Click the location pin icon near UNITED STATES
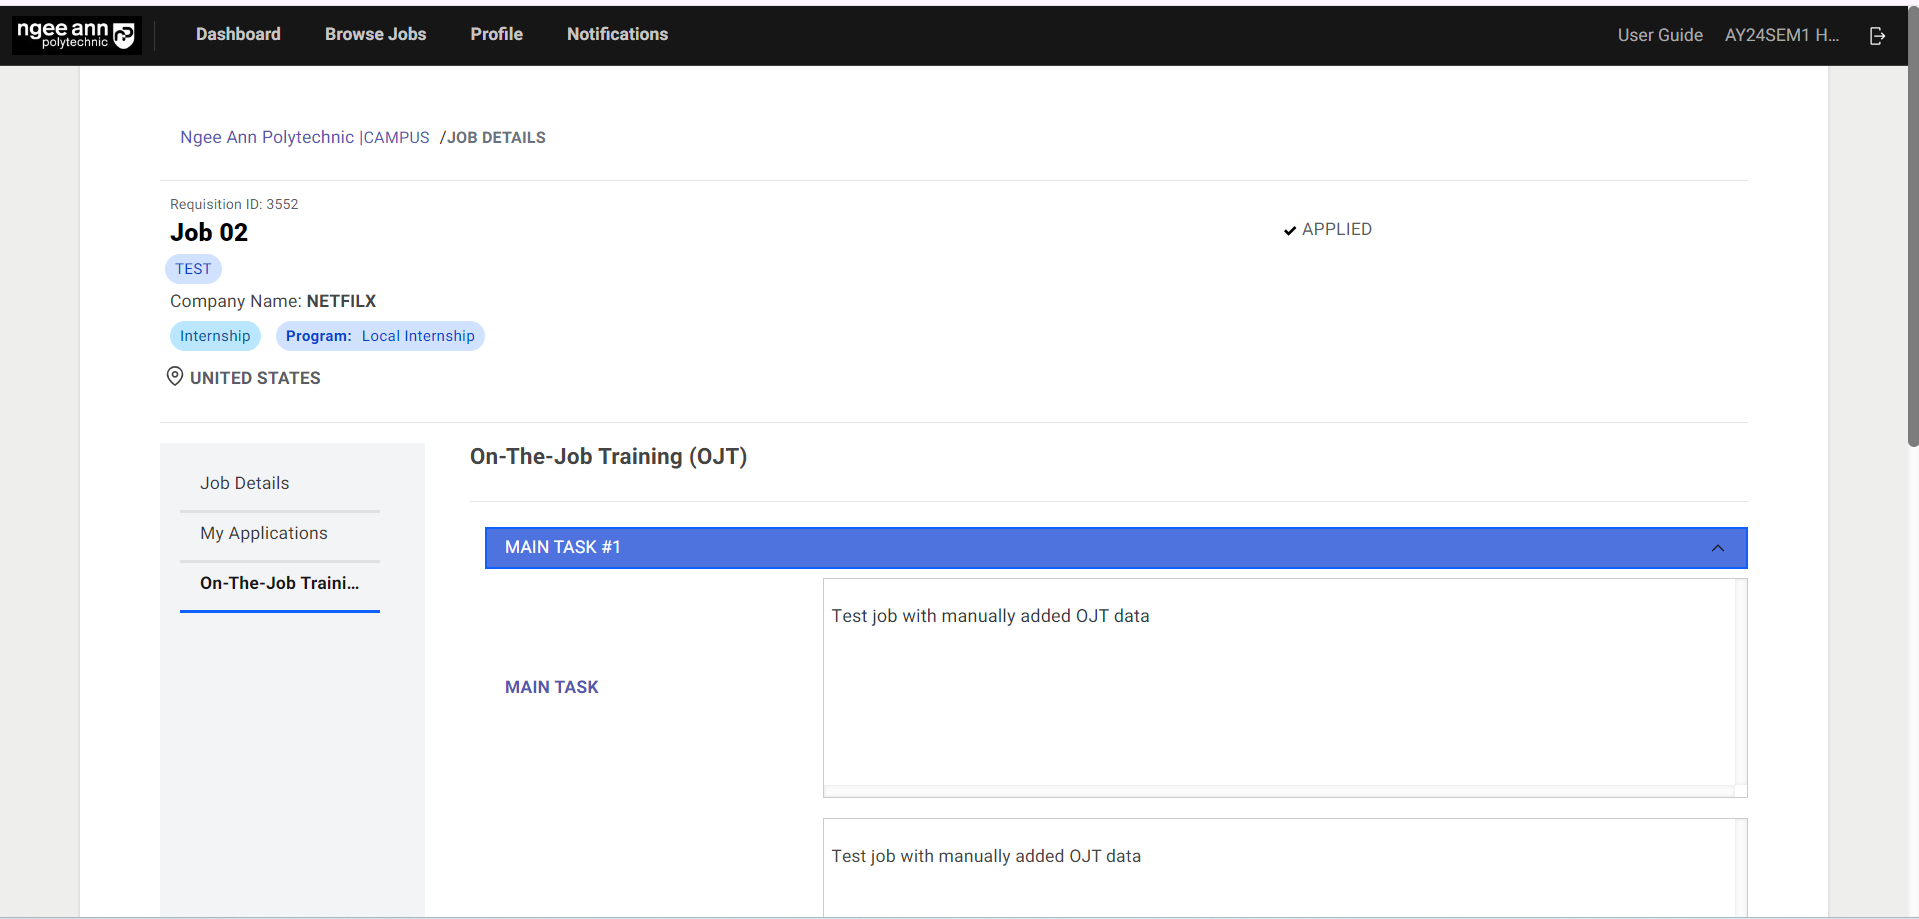 click(175, 376)
